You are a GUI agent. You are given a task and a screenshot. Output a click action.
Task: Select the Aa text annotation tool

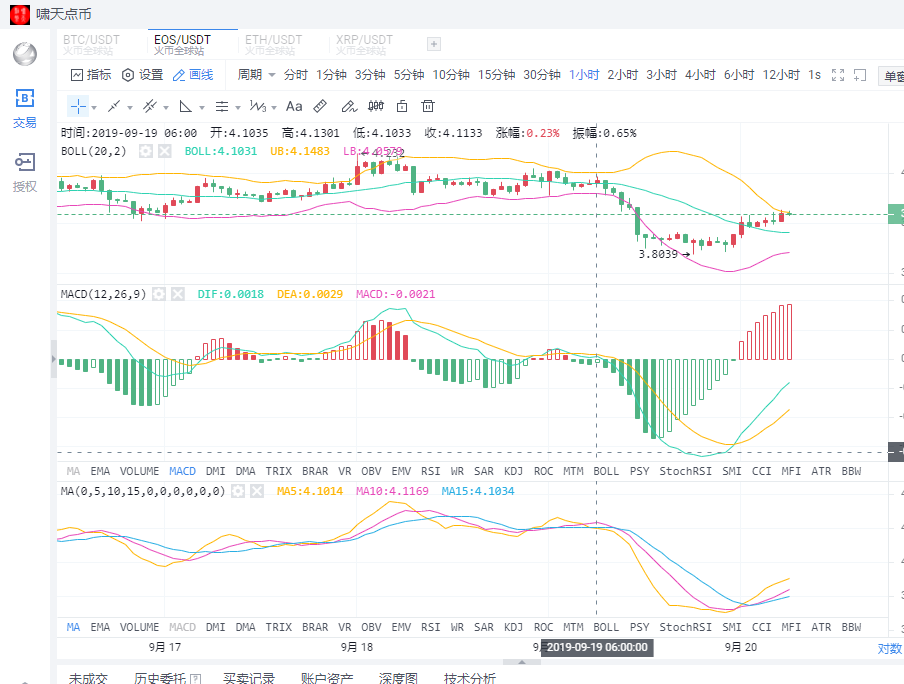click(294, 106)
